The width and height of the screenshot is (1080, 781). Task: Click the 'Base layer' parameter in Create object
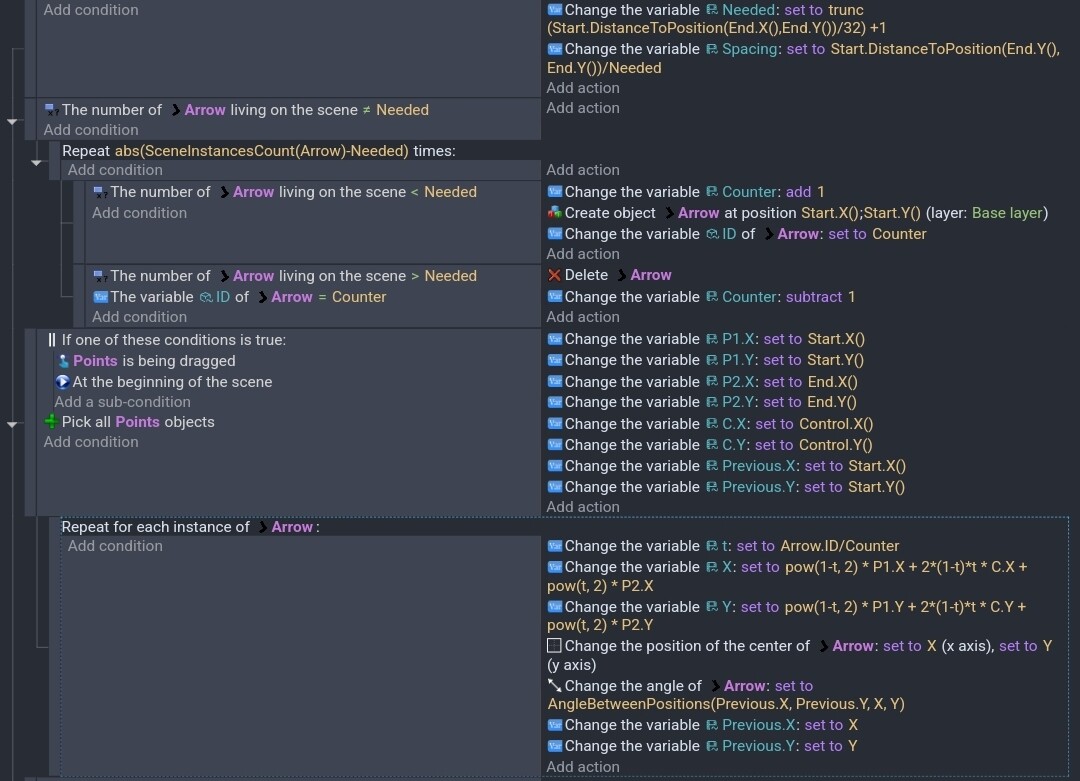pyautogui.click(x=1007, y=213)
